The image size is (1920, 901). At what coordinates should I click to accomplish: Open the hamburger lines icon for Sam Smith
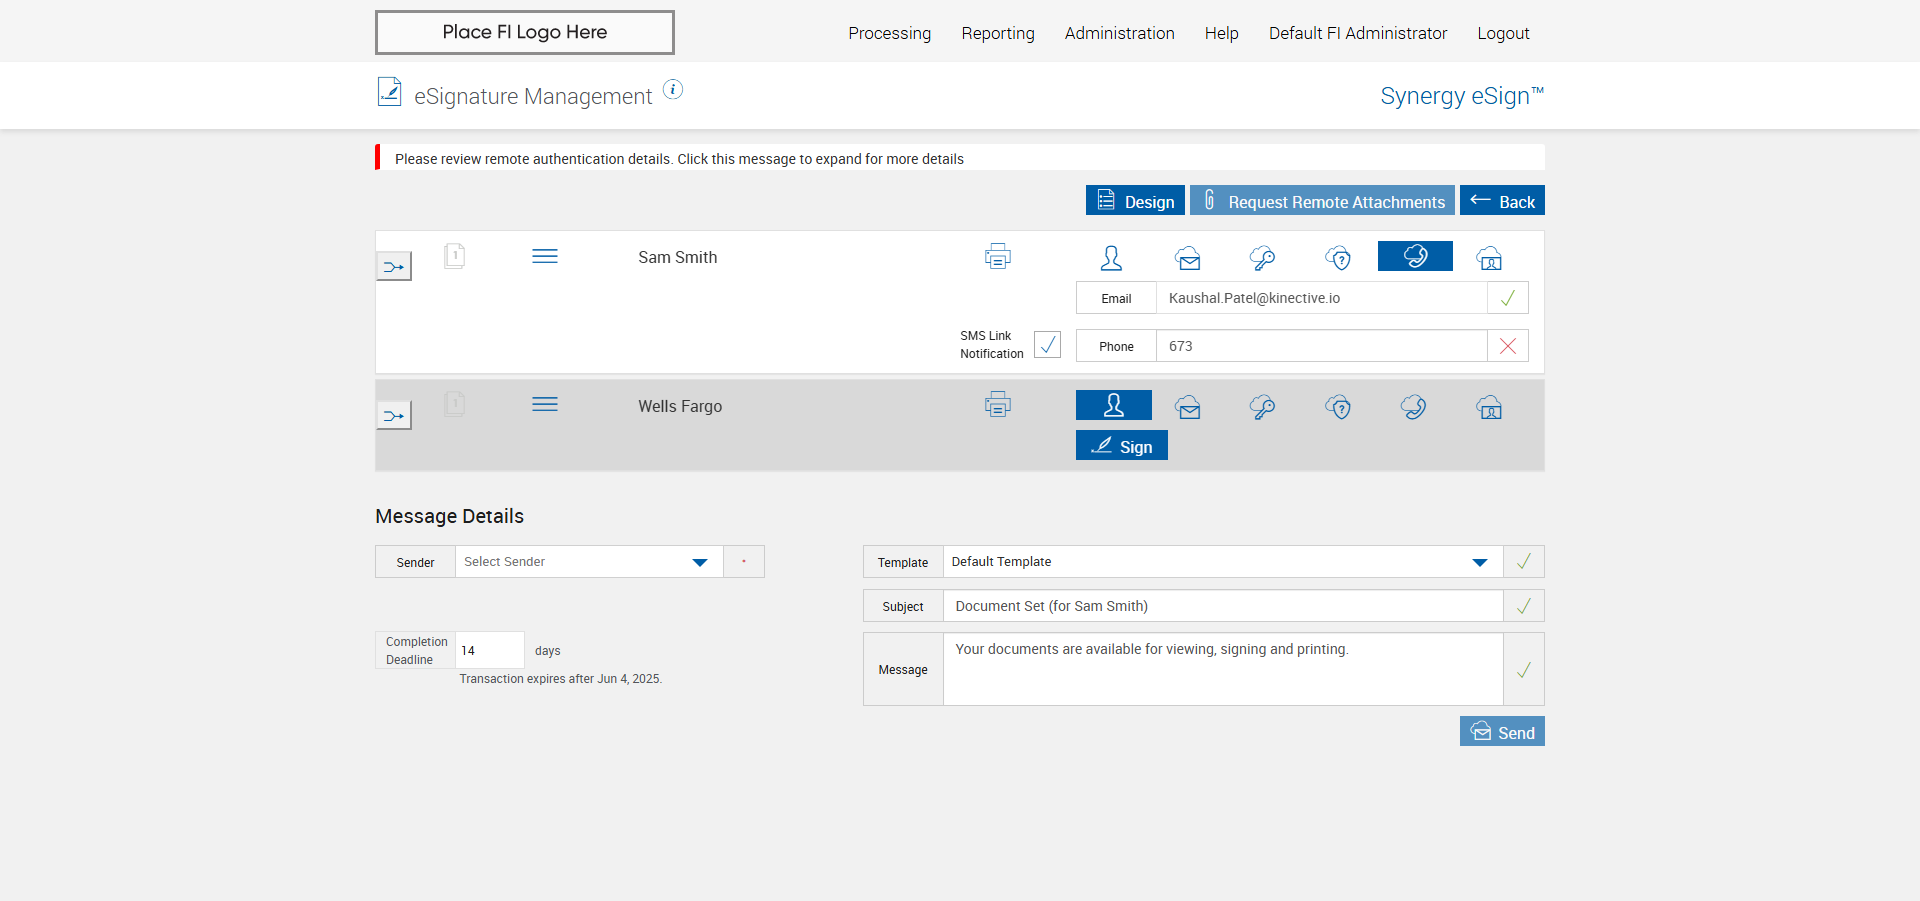pyautogui.click(x=545, y=256)
